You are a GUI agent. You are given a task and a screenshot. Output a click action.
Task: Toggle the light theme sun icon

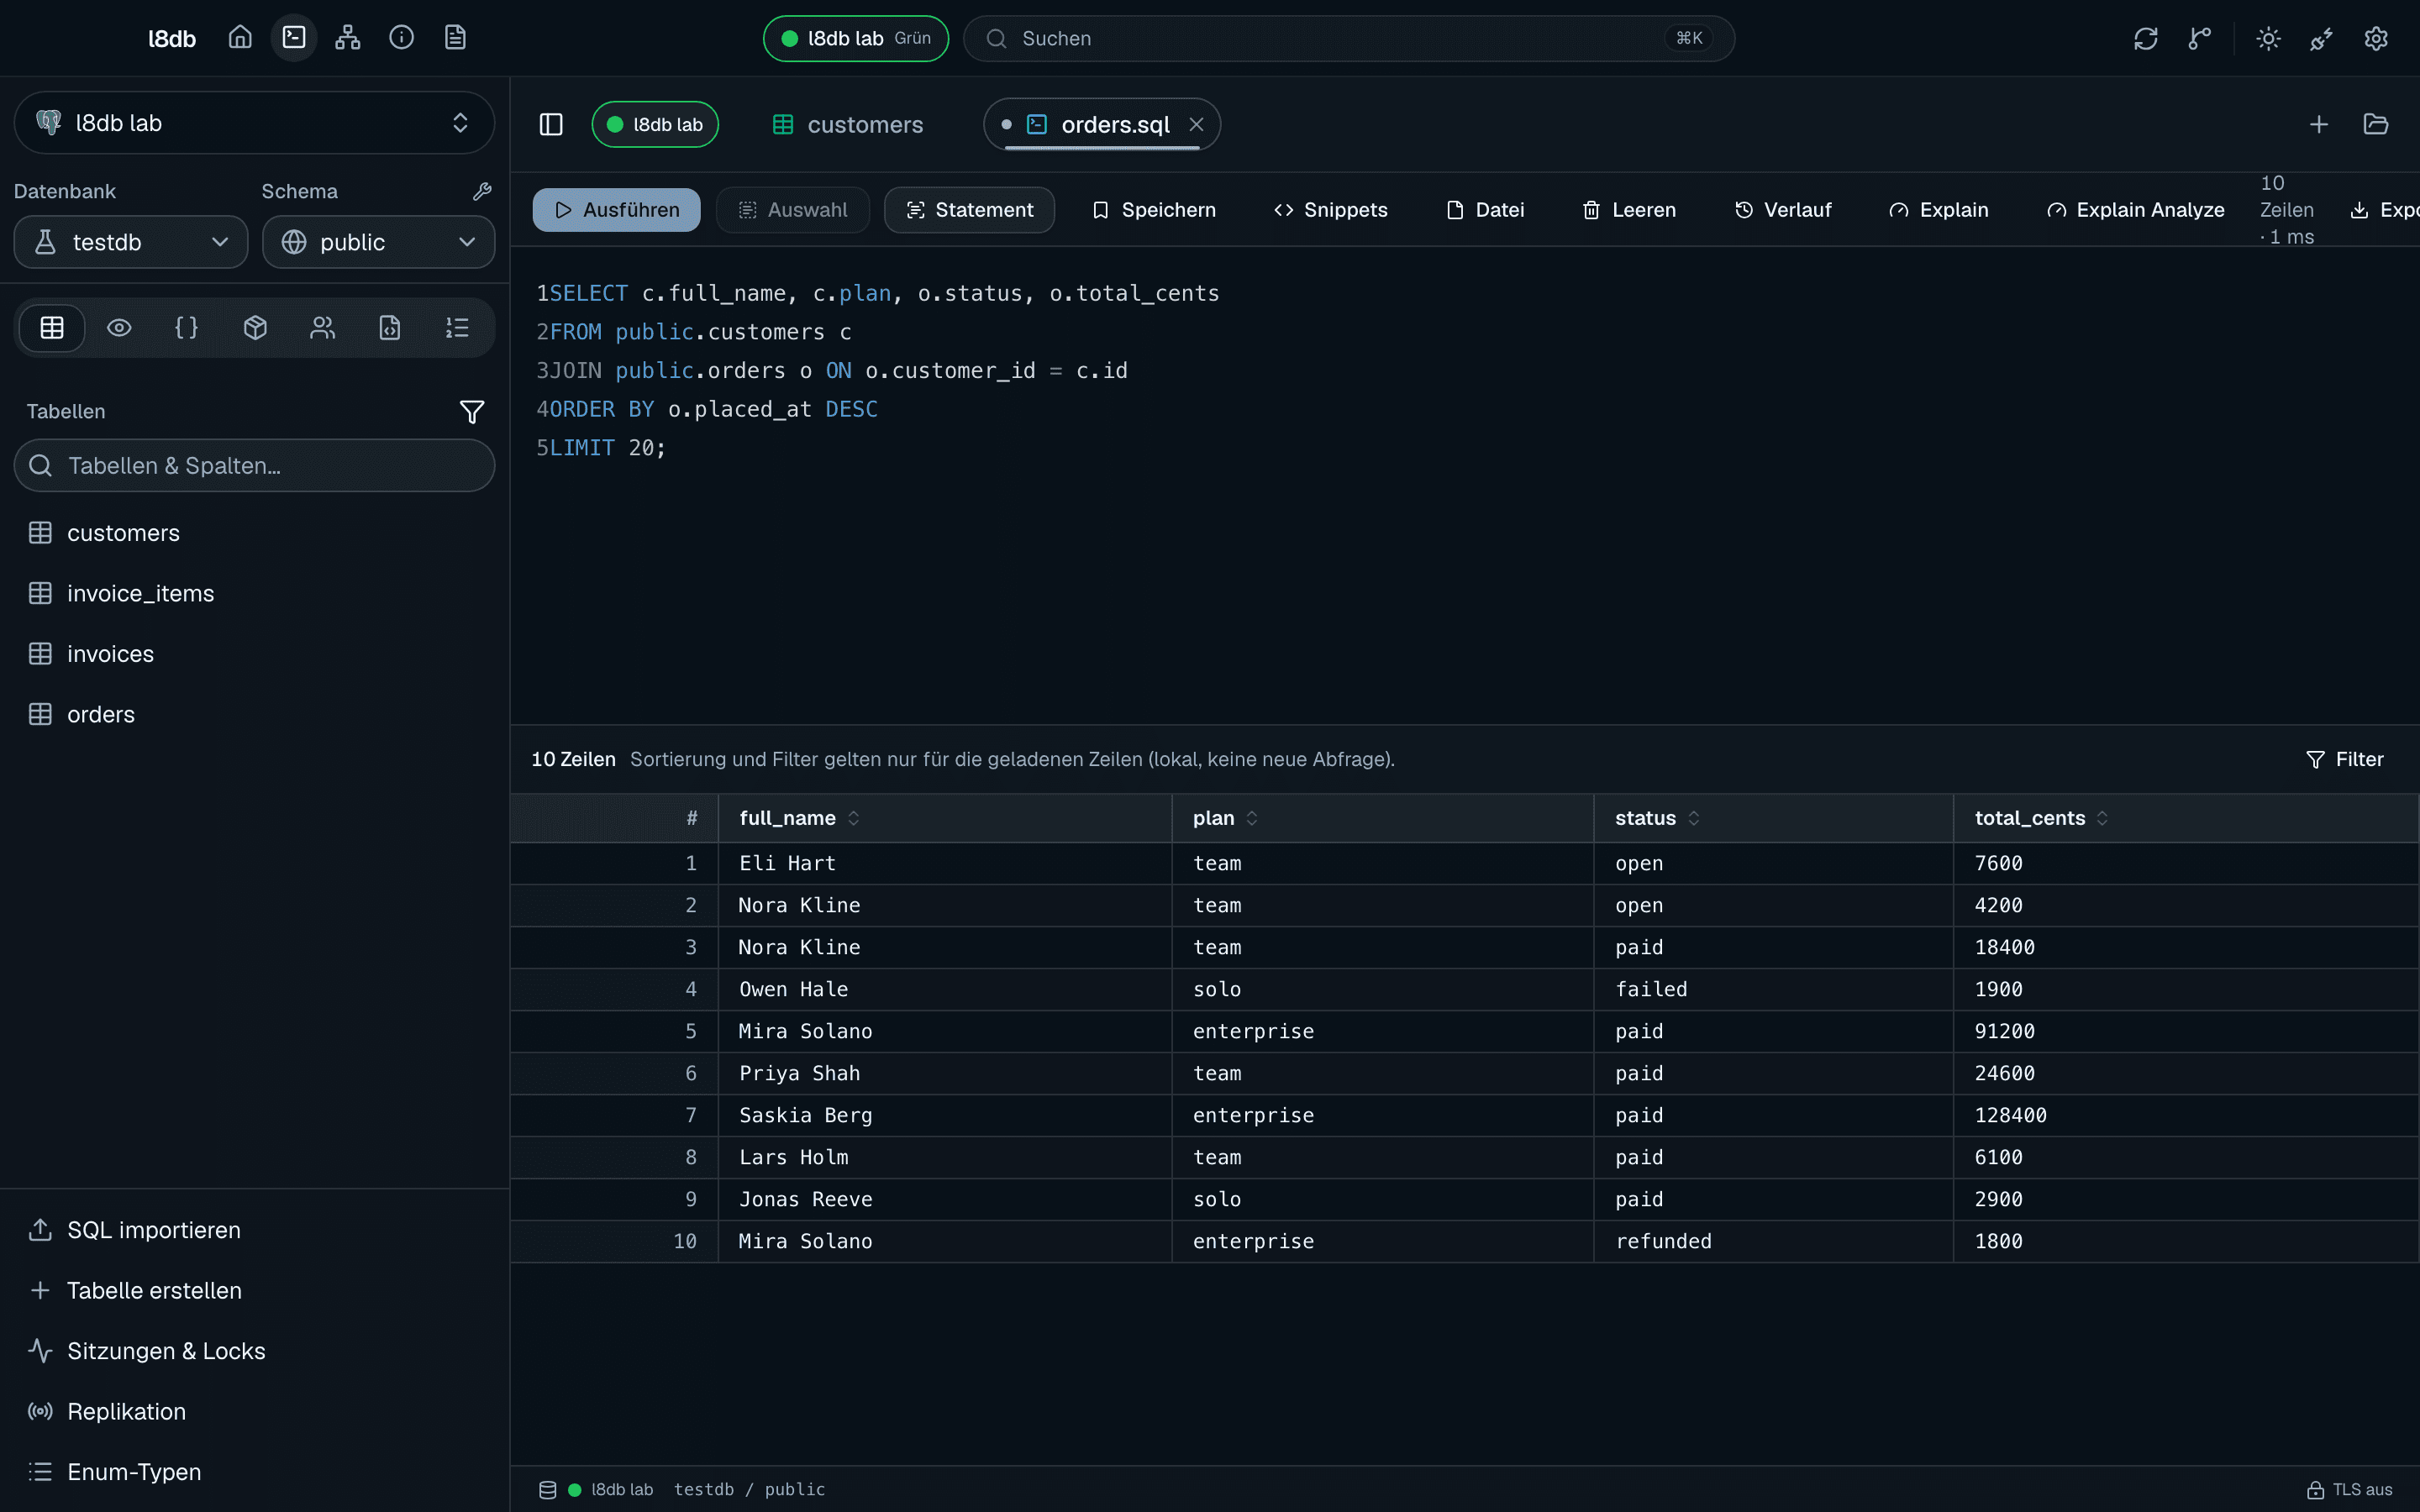(2268, 38)
